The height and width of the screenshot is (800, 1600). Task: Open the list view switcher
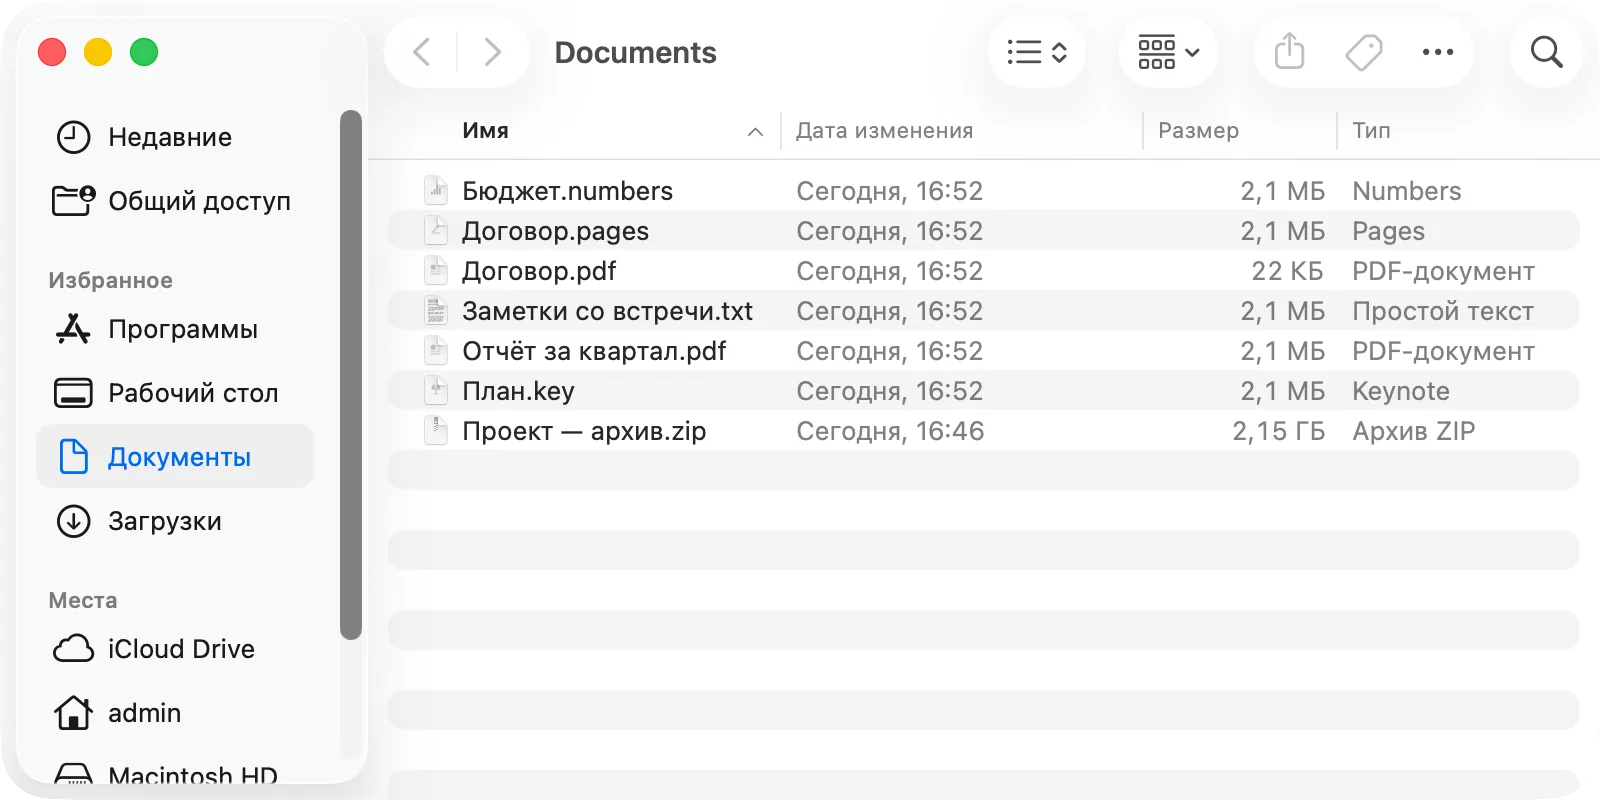point(1037,52)
